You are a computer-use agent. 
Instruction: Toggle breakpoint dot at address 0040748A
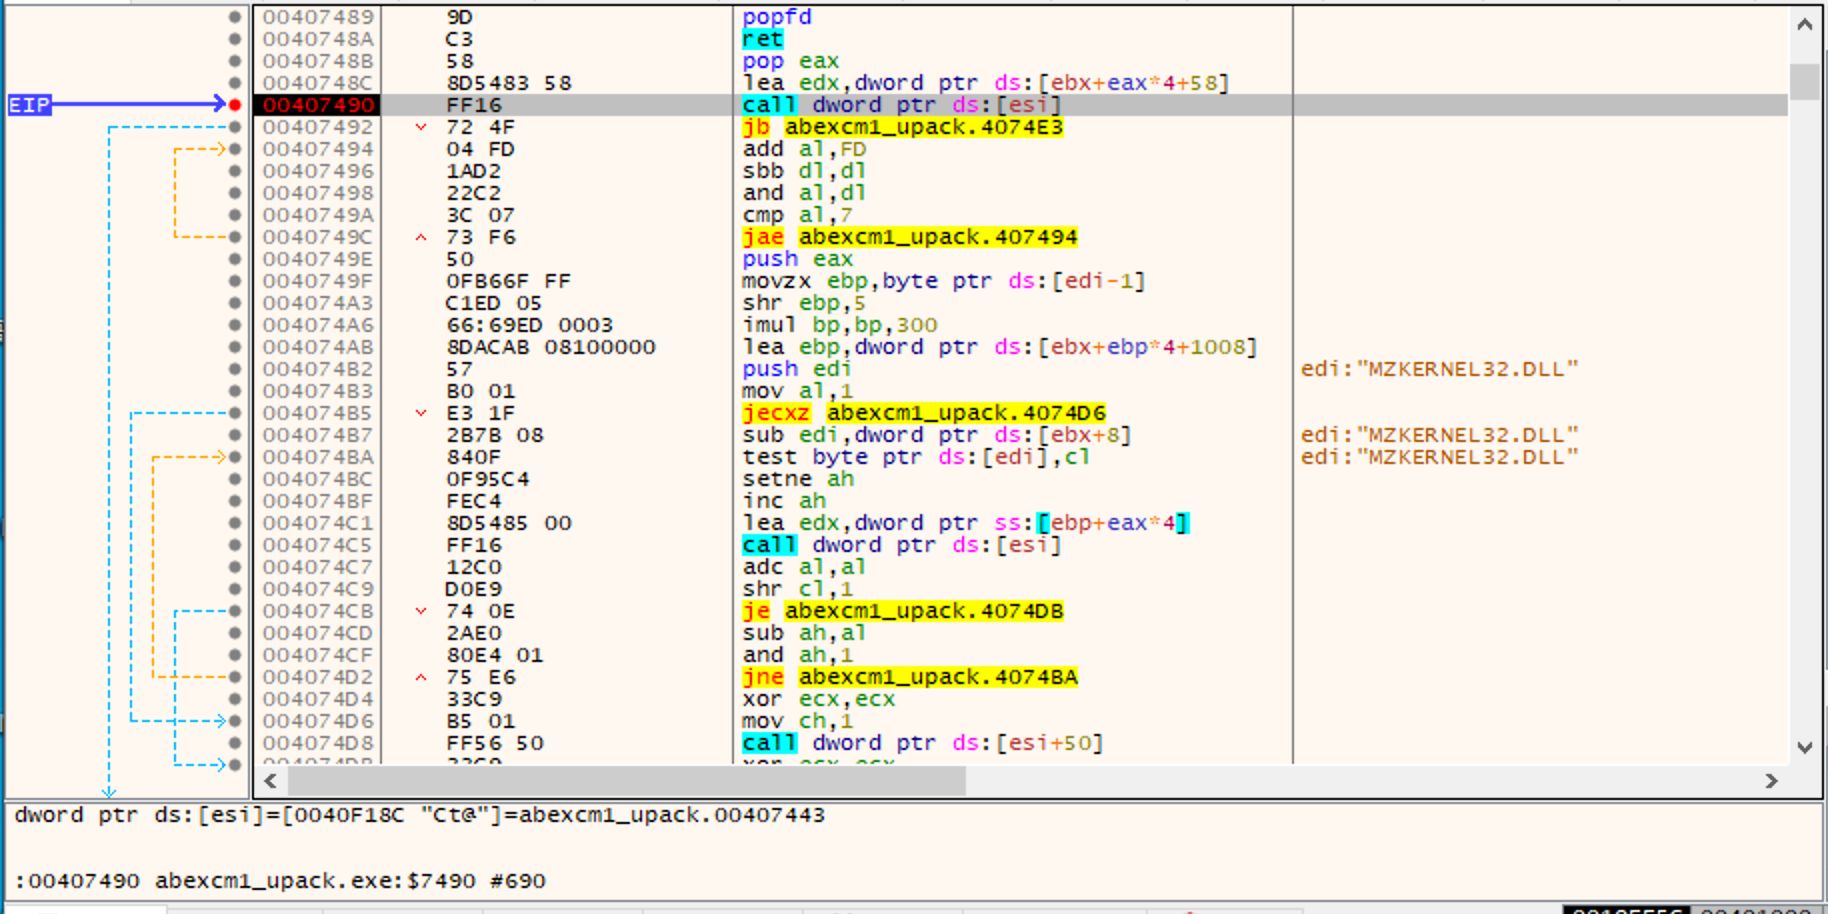click(235, 39)
